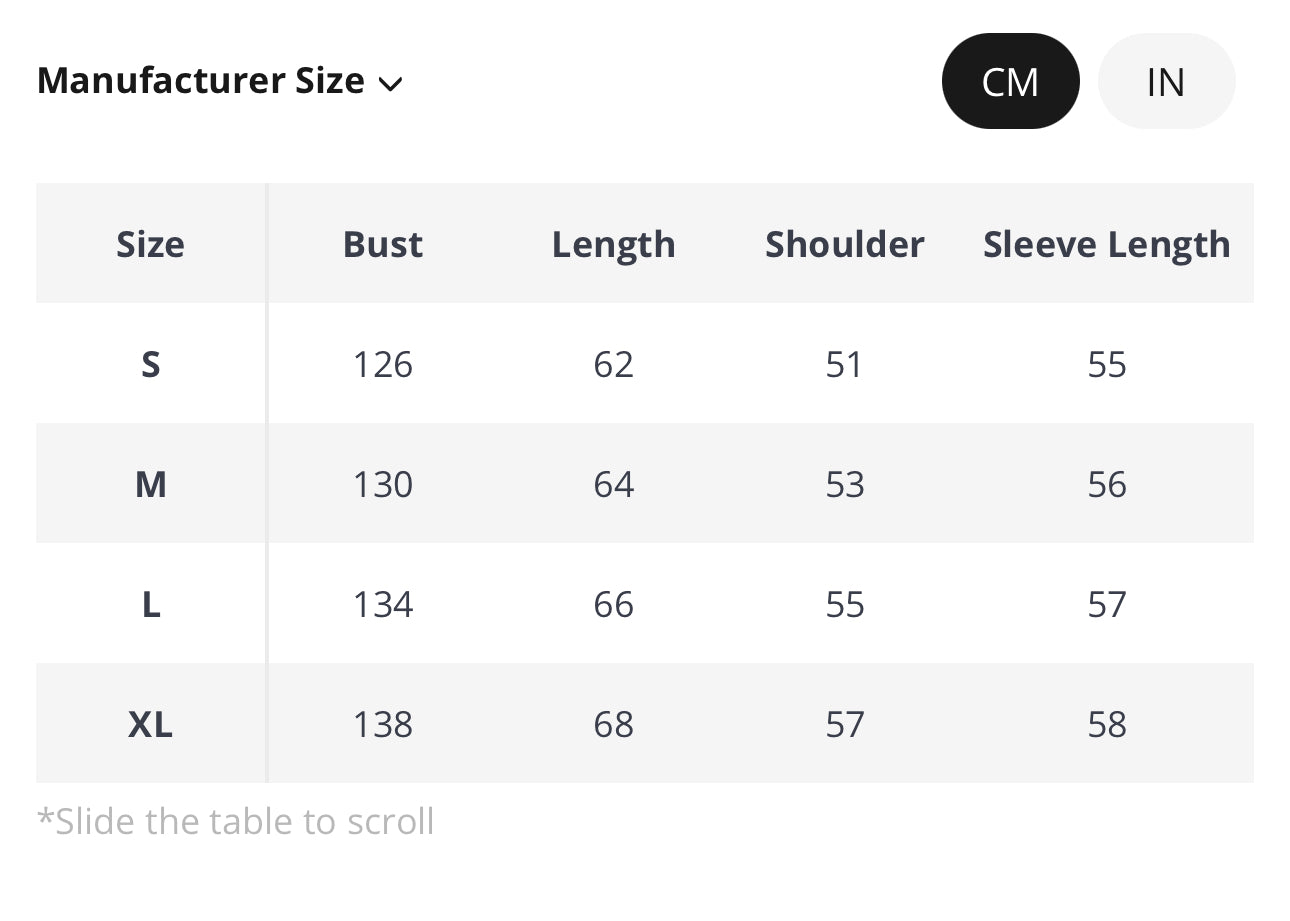Viewport: 1290px width, 921px height.
Task: Click the sleeve length value 58
Action: pos(1107,724)
